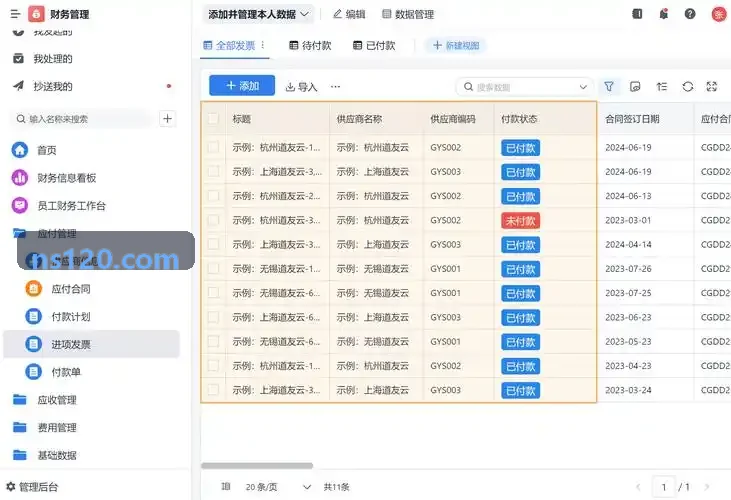Click 未付款 red status tag

tap(521, 220)
